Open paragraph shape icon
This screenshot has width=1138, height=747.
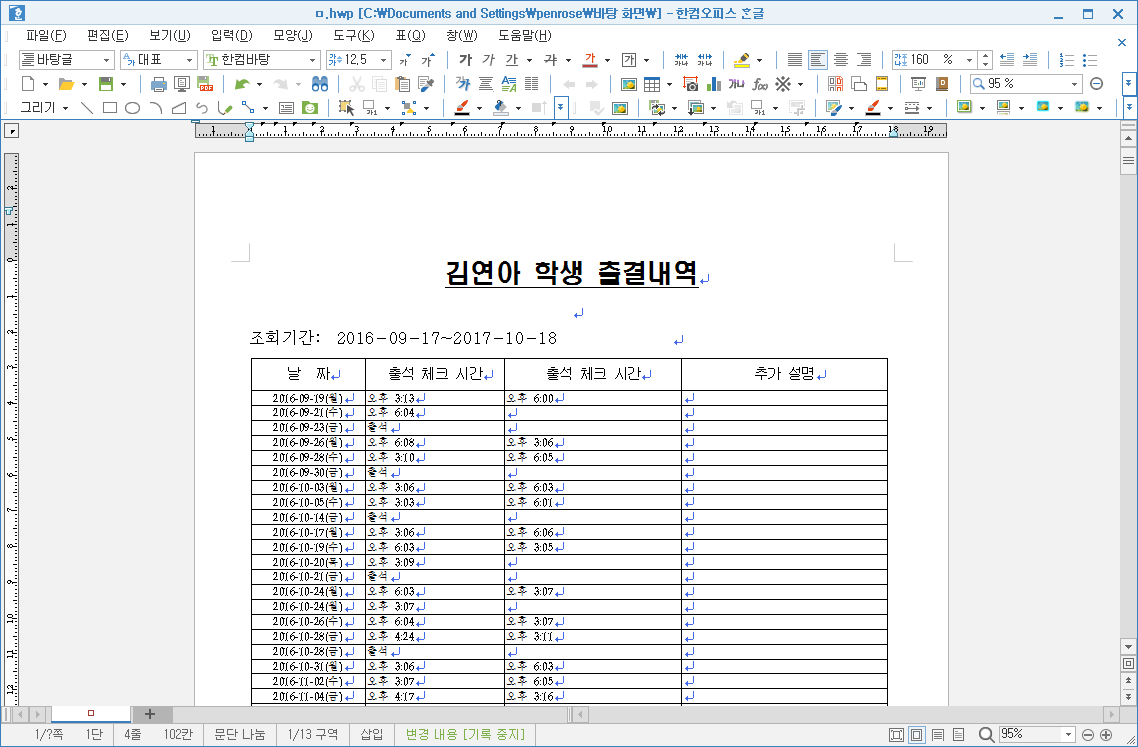point(486,84)
